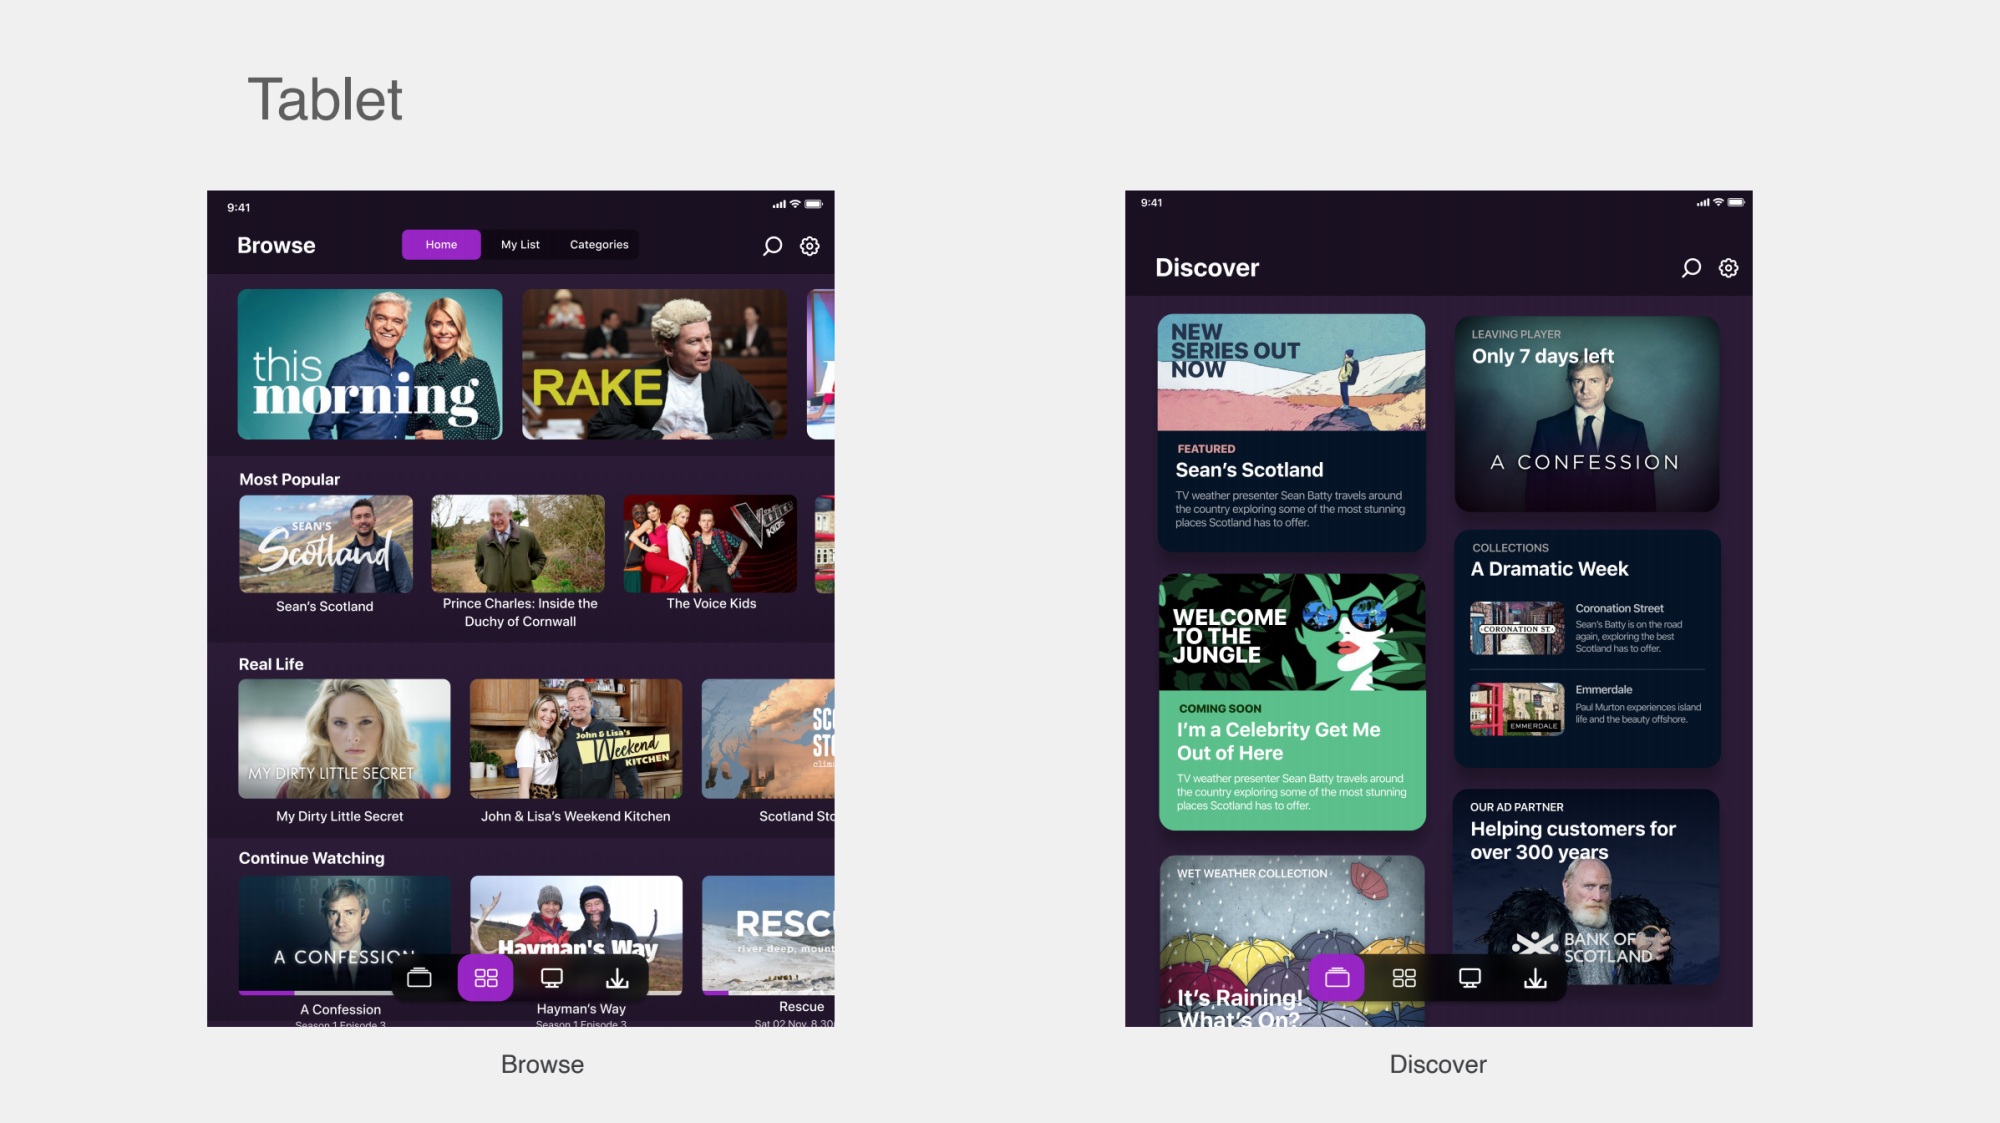
Task: Open the This Morning banner
Action: tap(370, 365)
